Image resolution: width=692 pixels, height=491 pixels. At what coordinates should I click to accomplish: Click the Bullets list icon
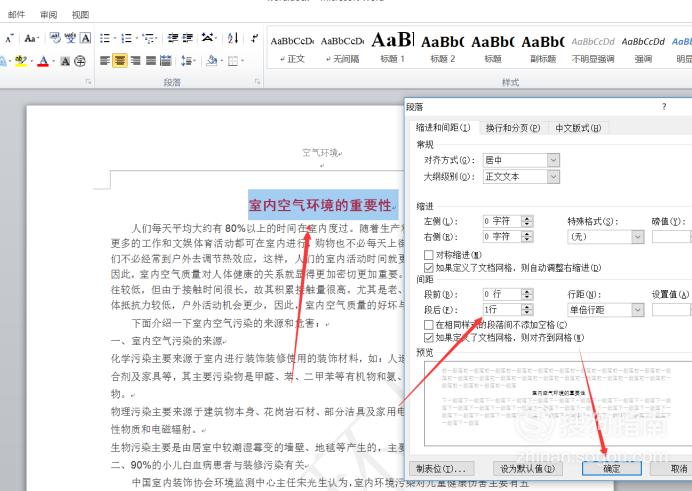[105, 38]
